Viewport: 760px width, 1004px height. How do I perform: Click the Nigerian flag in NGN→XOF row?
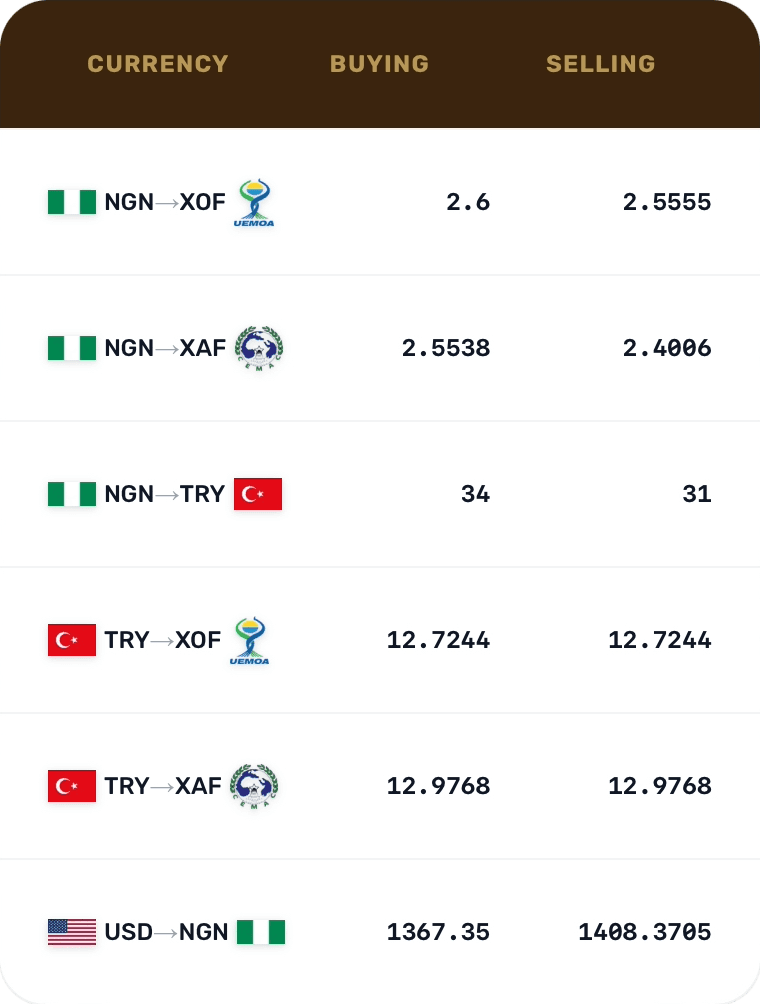[72, 202]
